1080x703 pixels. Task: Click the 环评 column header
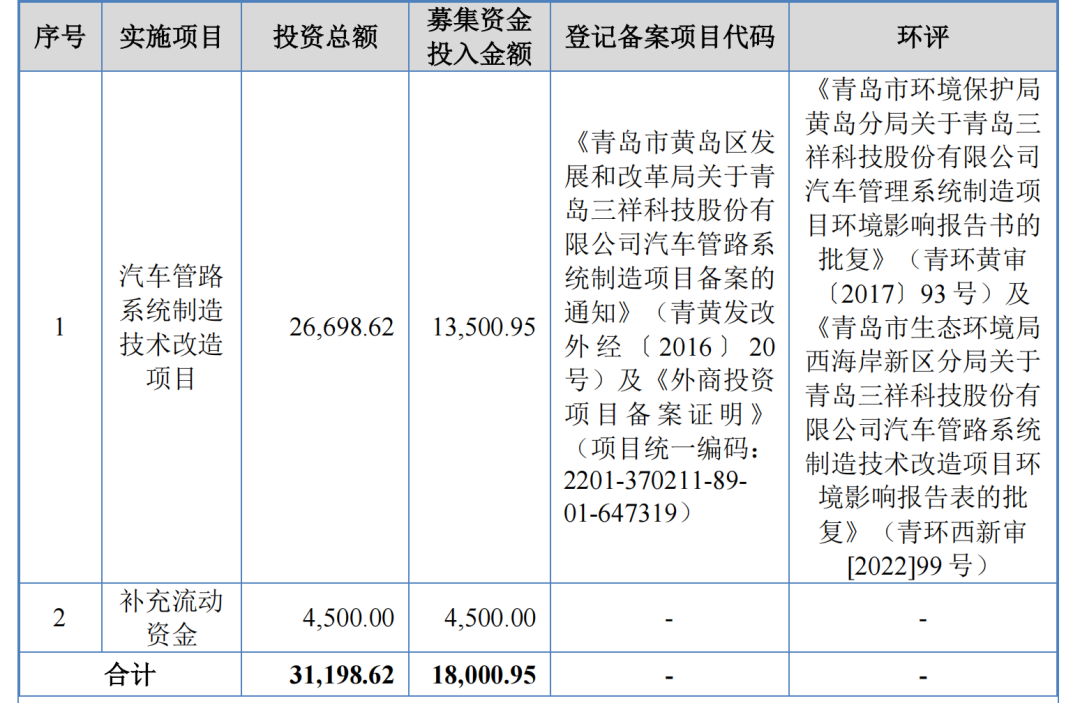(x=923, y=36)
